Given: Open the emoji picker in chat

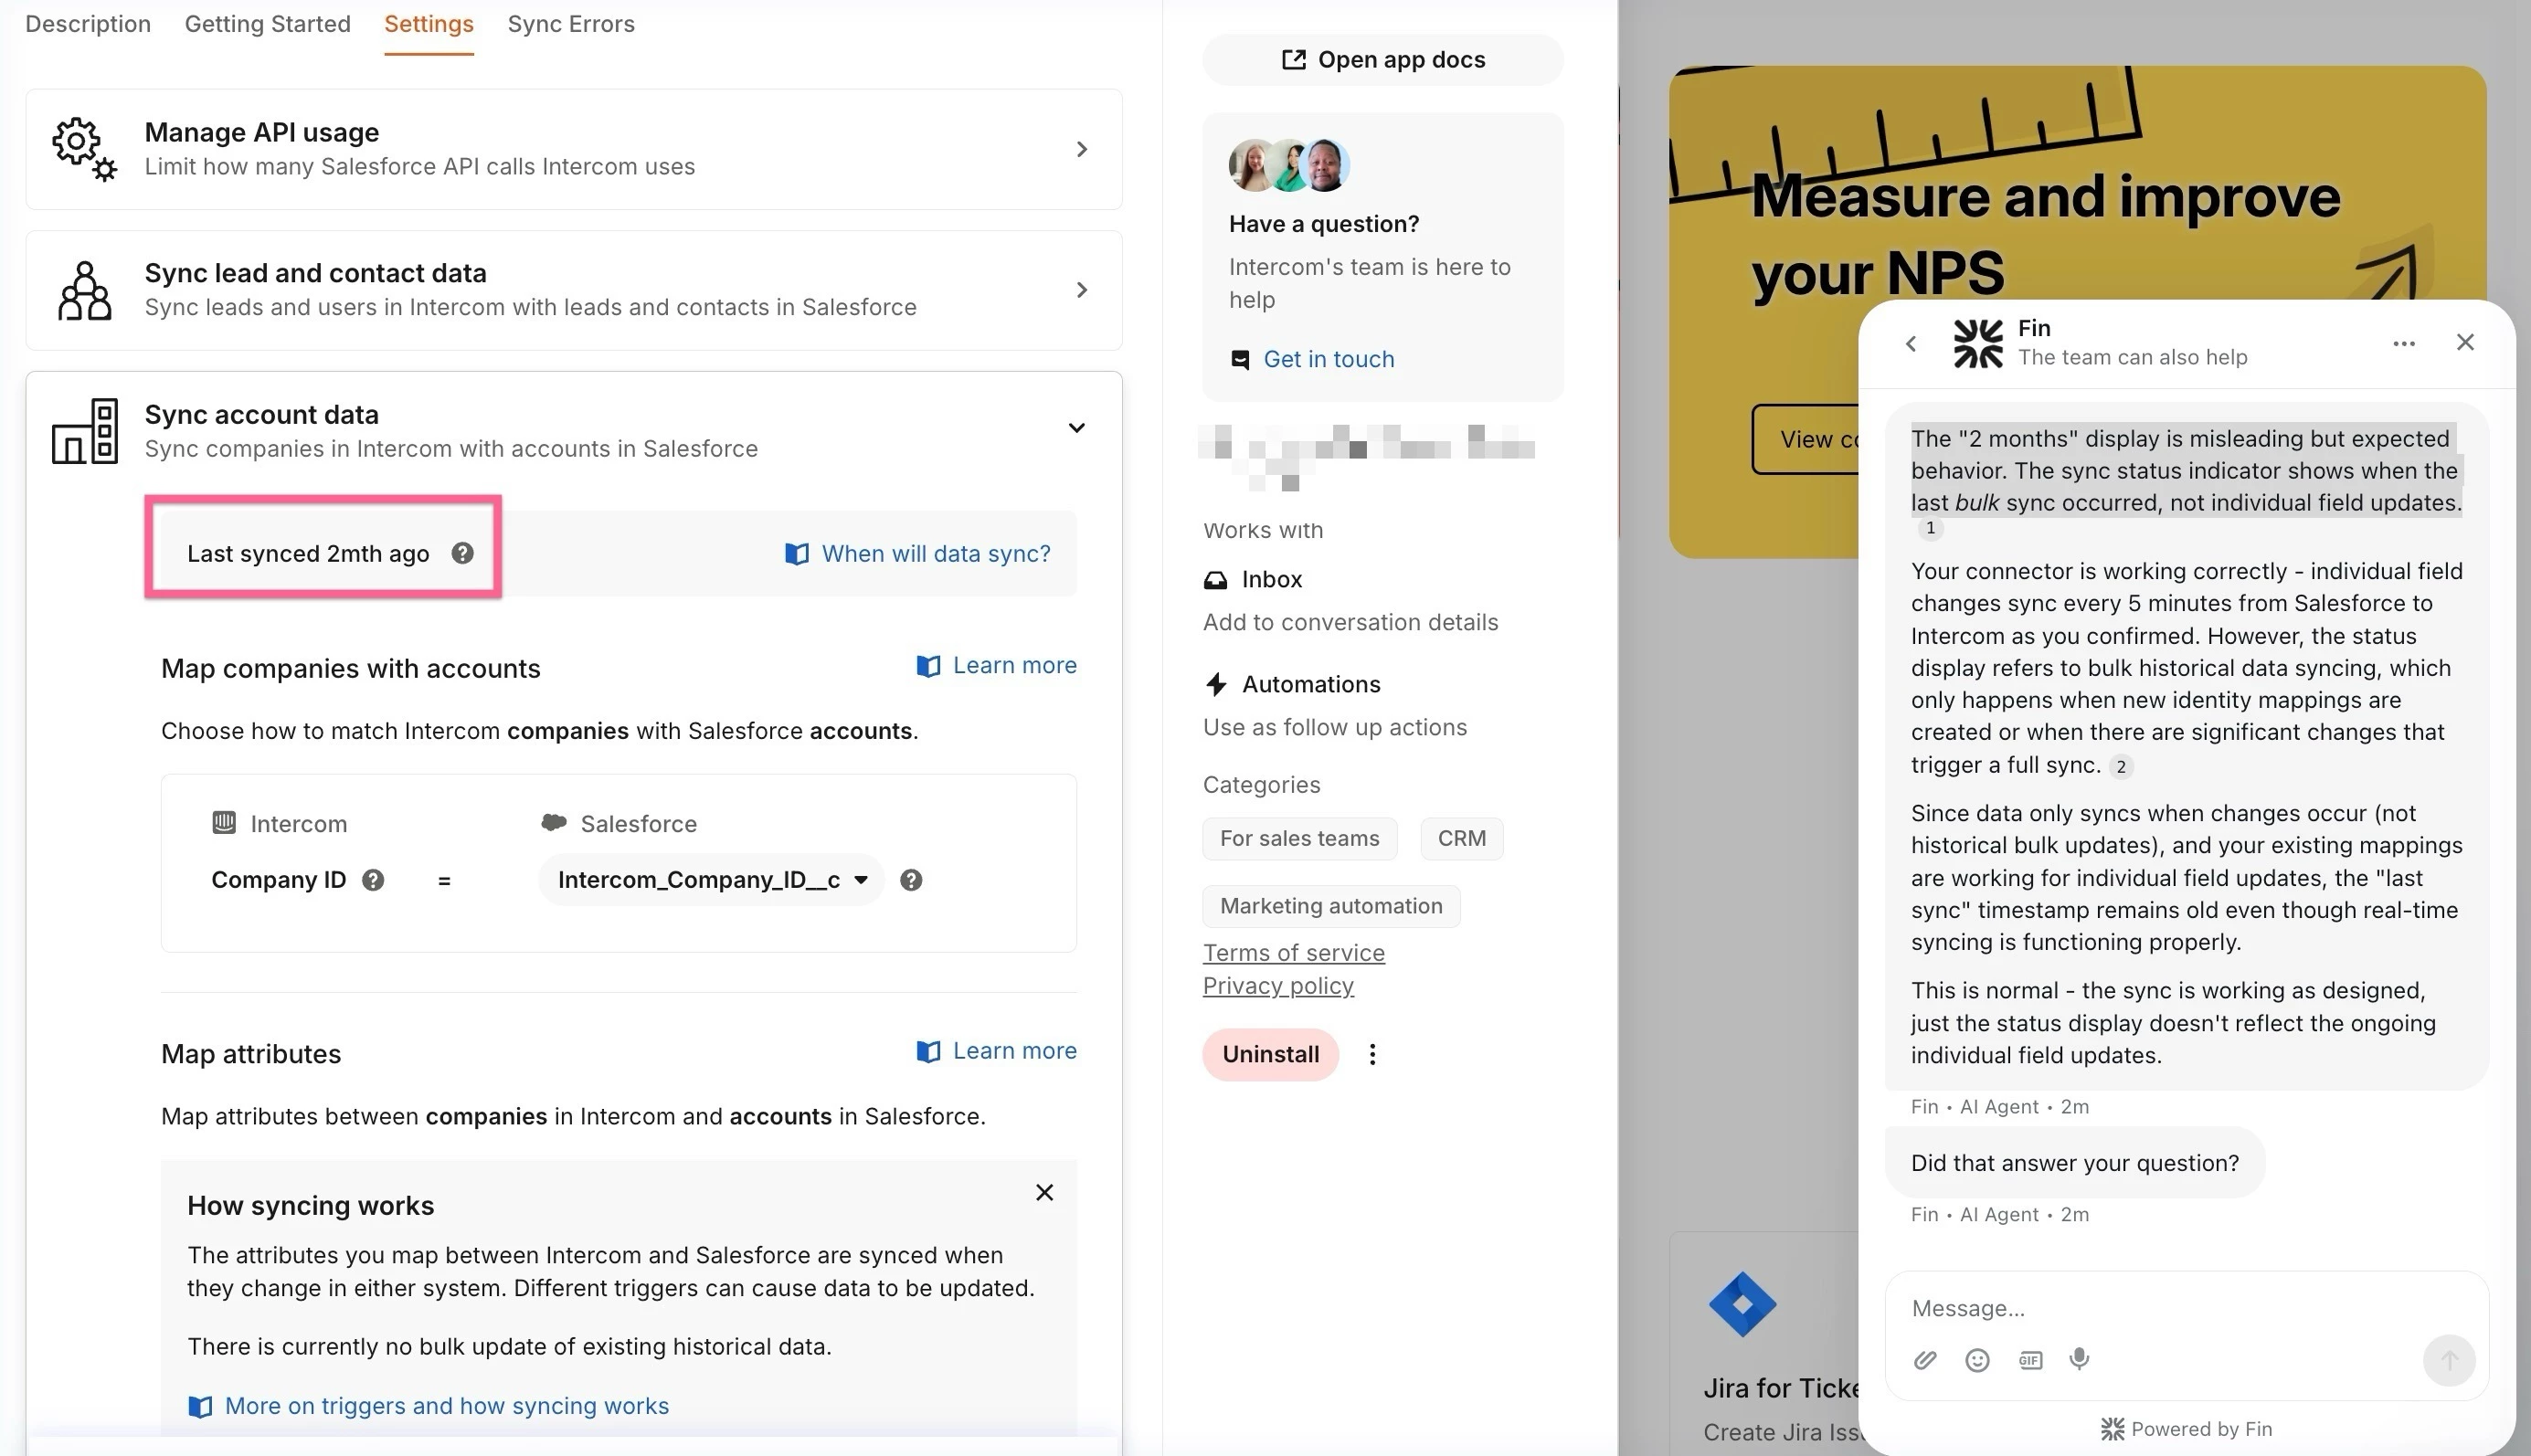Looking at the screenshot, I should pyautogui.click(x=1977, y=1359).
